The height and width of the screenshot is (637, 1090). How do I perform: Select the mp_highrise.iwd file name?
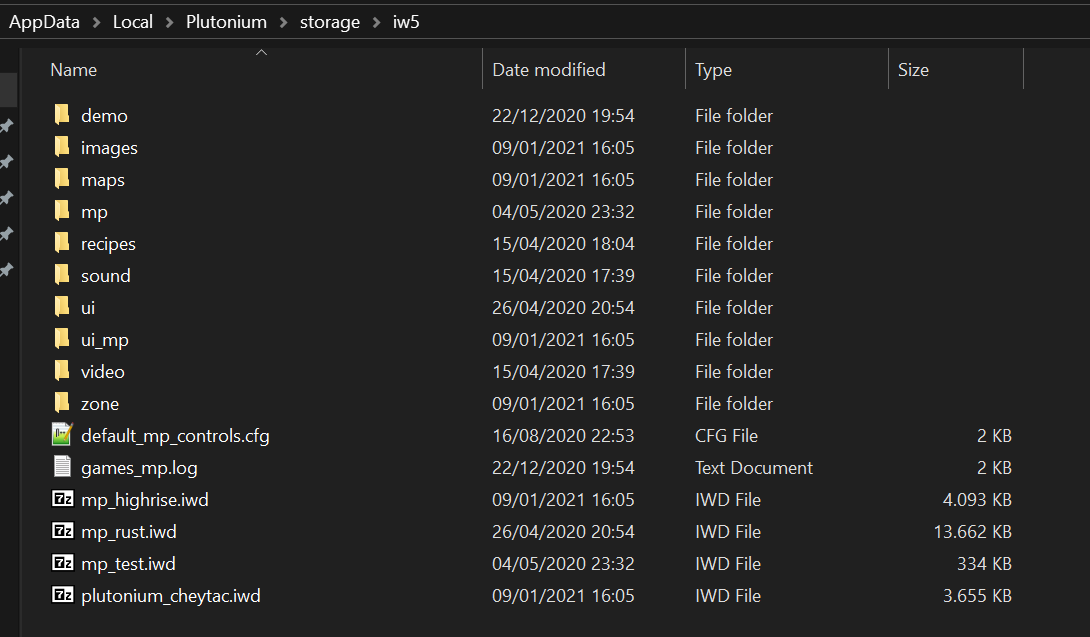coord(145,499)
